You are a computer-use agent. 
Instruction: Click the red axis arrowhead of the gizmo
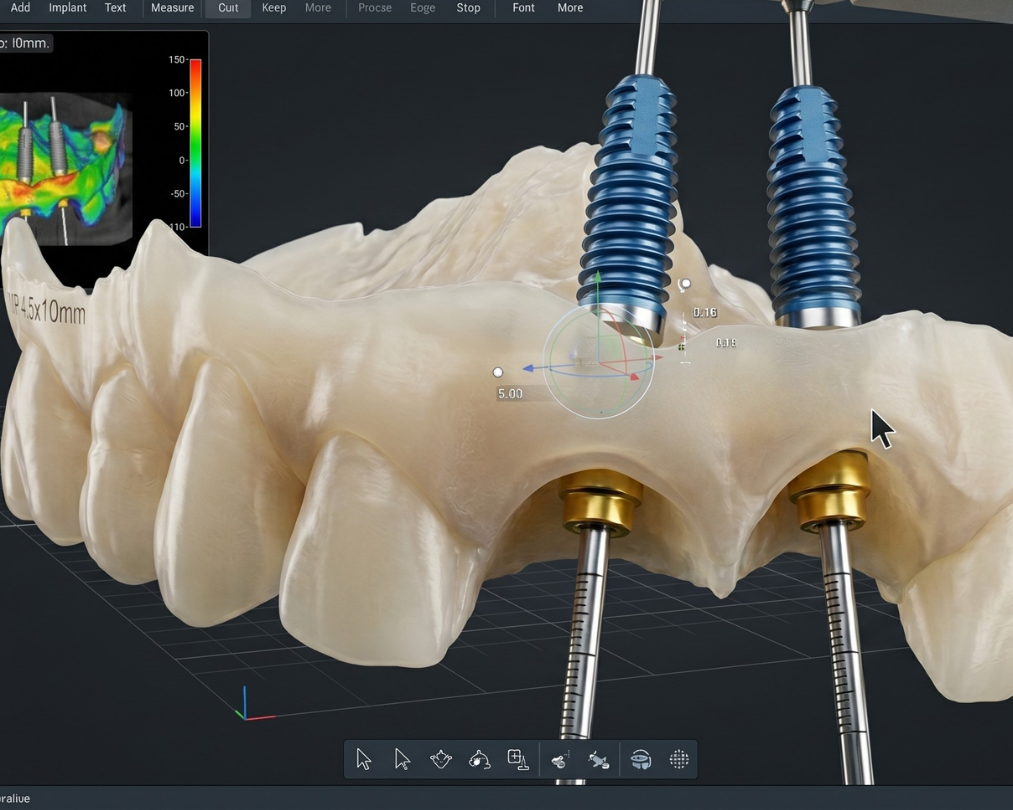point(634,376)
